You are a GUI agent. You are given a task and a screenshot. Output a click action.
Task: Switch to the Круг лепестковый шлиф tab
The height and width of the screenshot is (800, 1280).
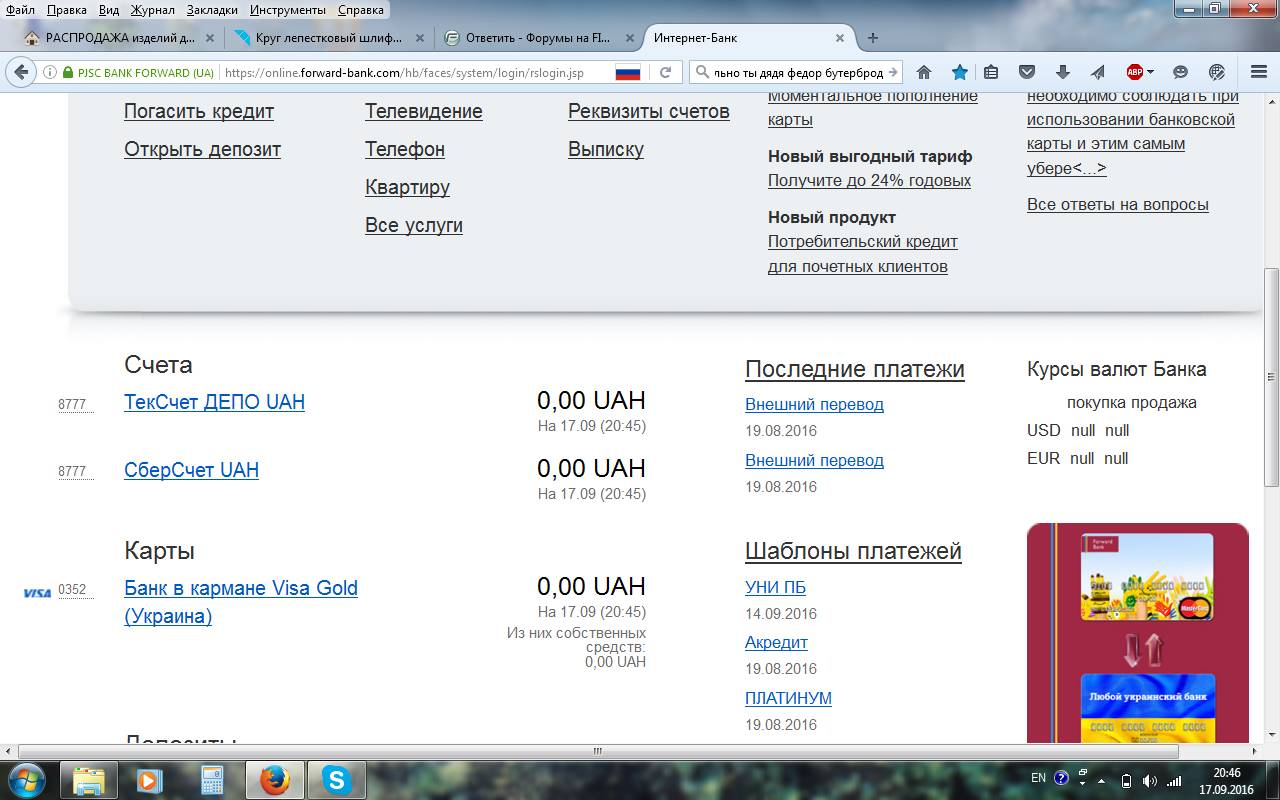pyautogui.click(x=330, y=38)
